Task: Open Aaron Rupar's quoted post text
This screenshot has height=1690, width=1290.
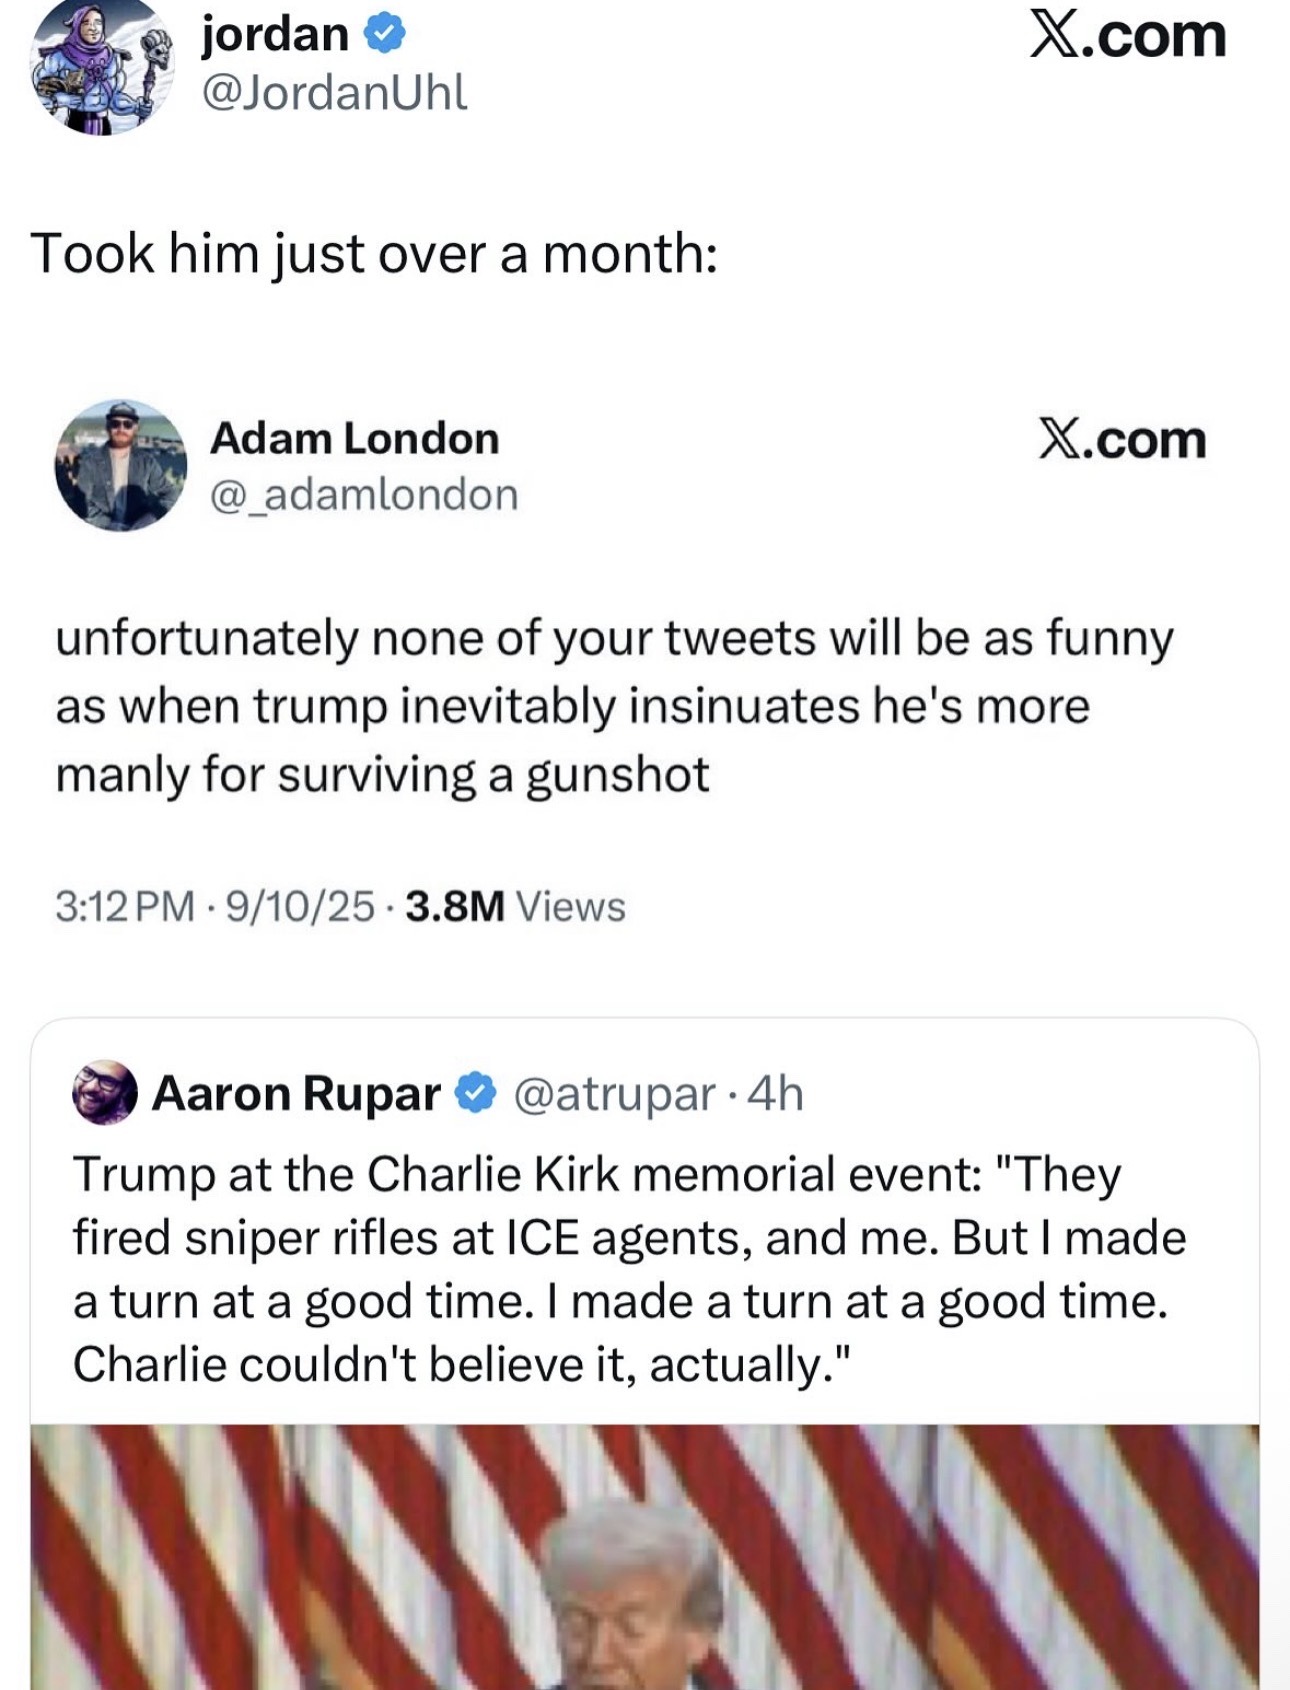Action: (x=628, y=1268)
